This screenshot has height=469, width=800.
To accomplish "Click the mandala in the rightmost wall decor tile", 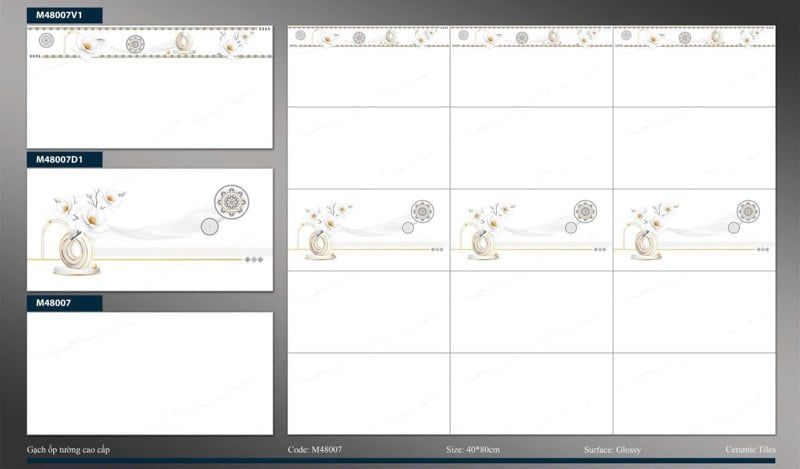I will tap(748, 211).
